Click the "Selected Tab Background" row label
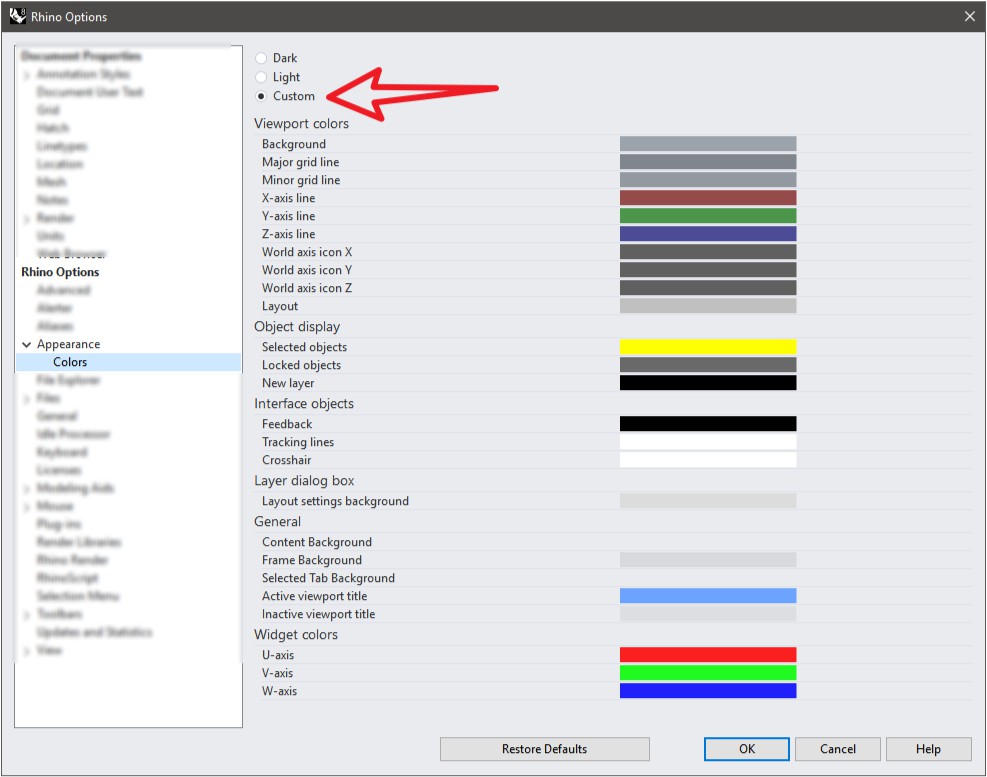 click(x=329, y=578)
